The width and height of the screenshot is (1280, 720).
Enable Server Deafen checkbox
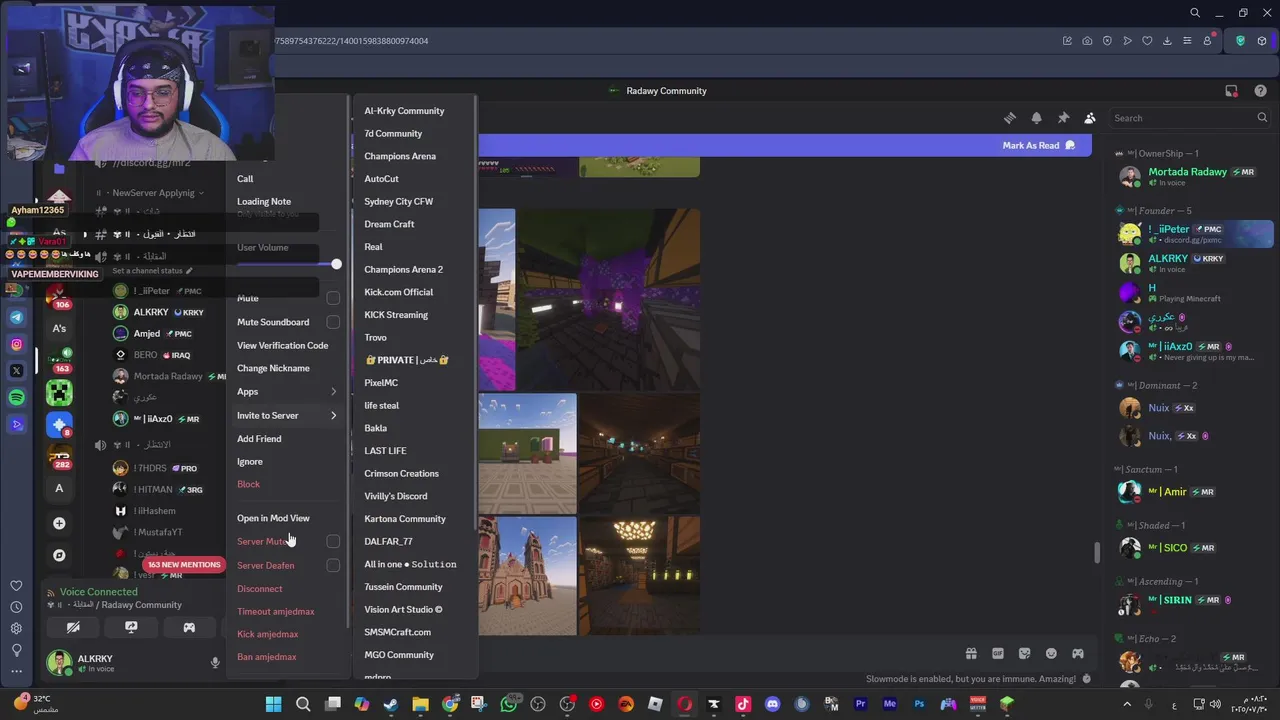[333, 565]
